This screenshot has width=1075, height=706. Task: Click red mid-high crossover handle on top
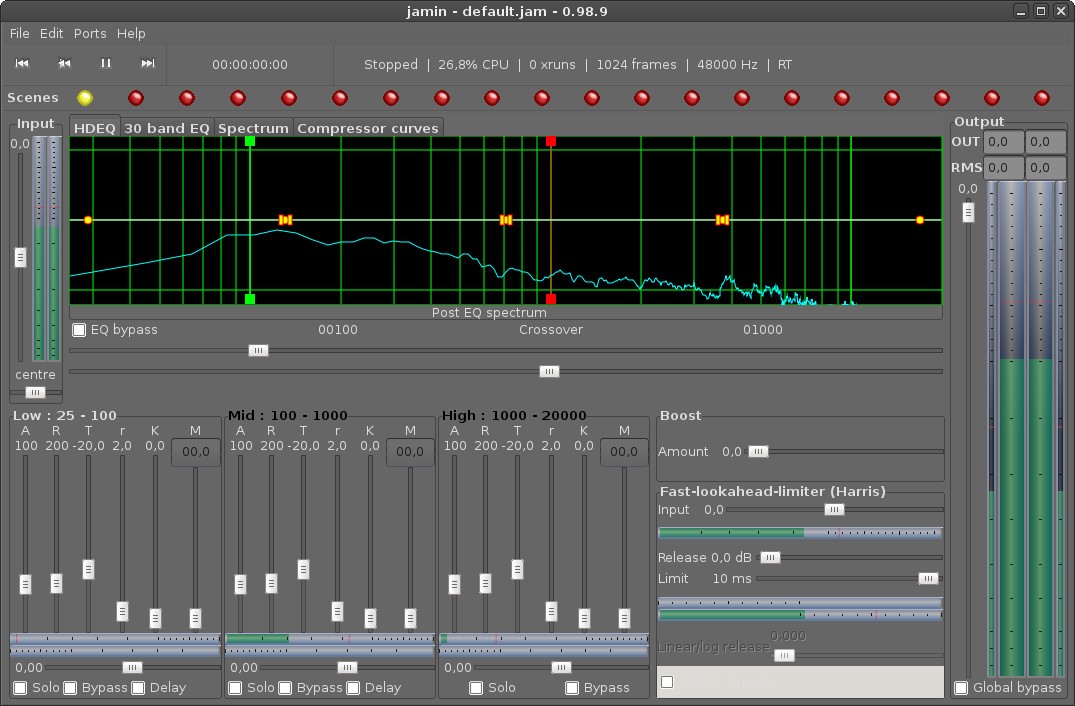(551, 141)
